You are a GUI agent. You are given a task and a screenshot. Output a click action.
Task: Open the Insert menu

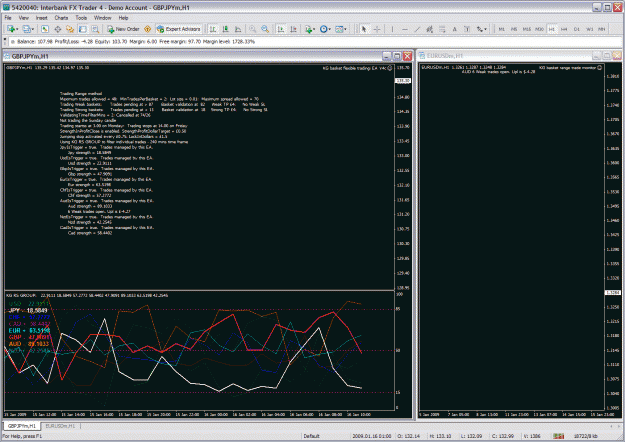pos(41,18)
